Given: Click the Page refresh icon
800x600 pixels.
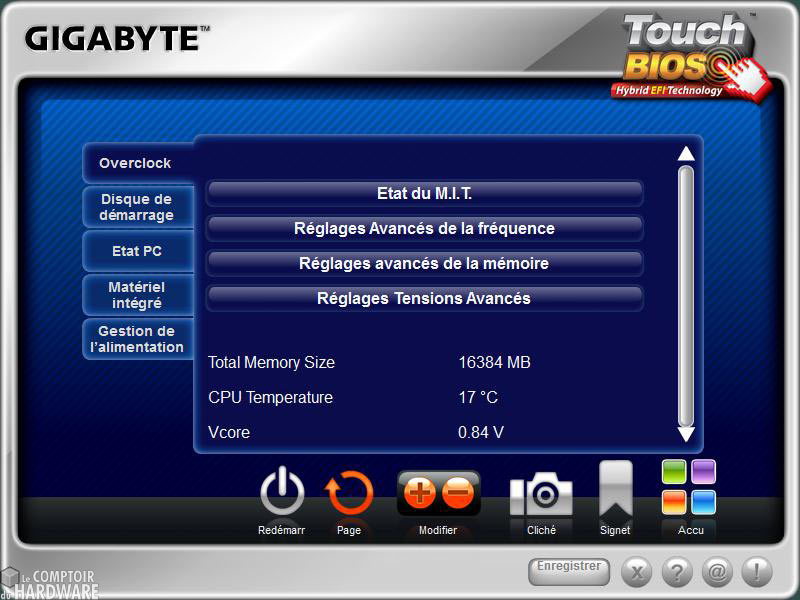Looking at the screenshot, I should coord(349,493).
